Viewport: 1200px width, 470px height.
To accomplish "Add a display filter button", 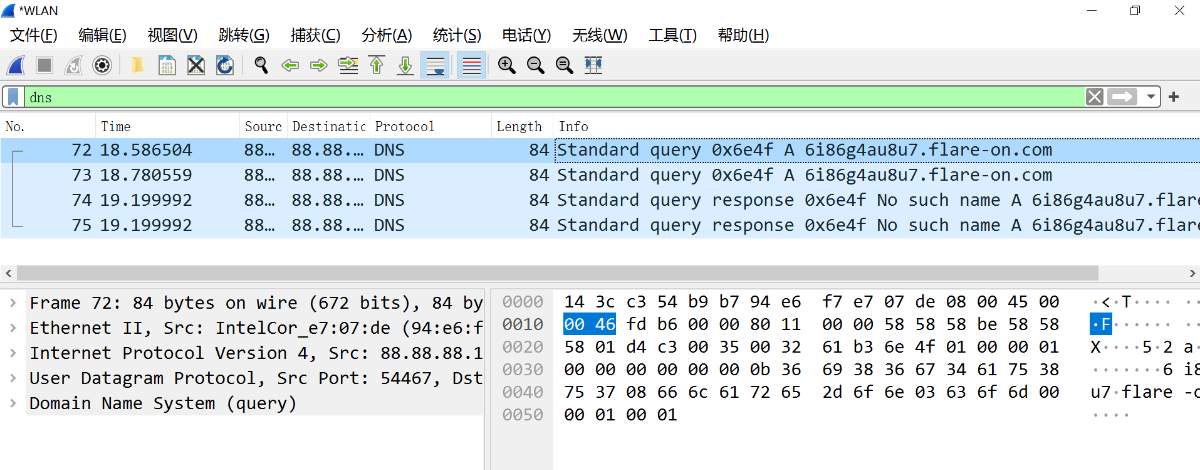I will 1174,97.
